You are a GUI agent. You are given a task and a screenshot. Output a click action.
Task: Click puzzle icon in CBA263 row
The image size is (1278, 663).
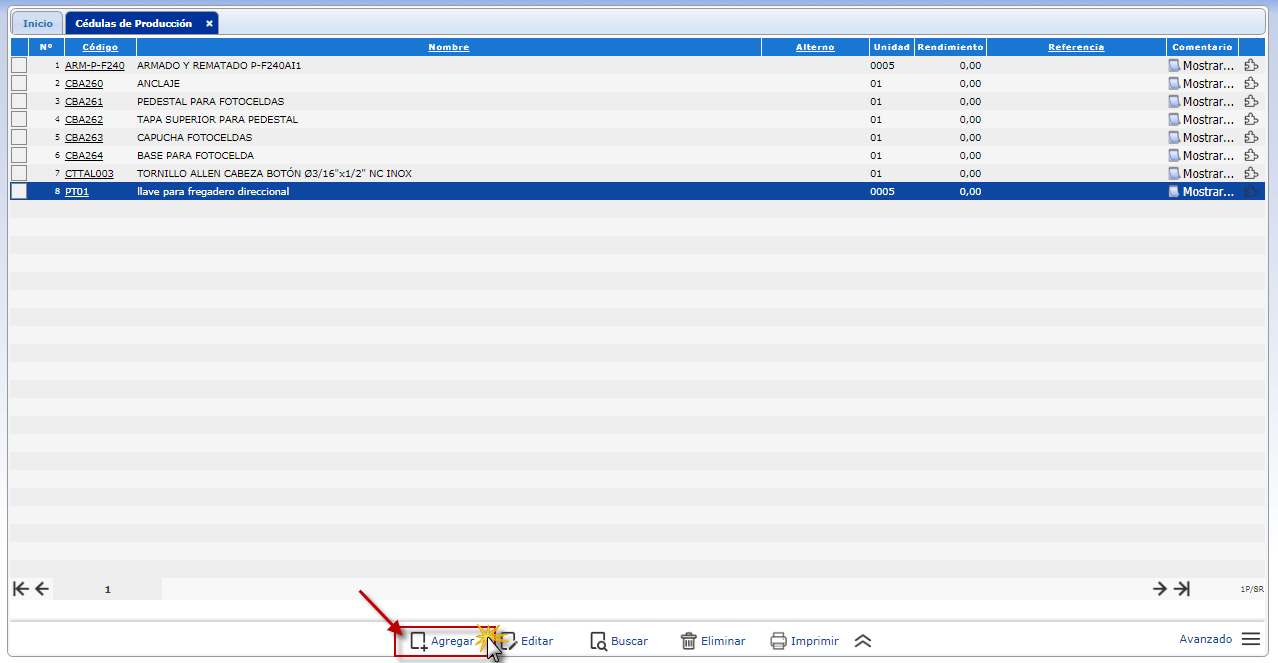point(1251,137)
